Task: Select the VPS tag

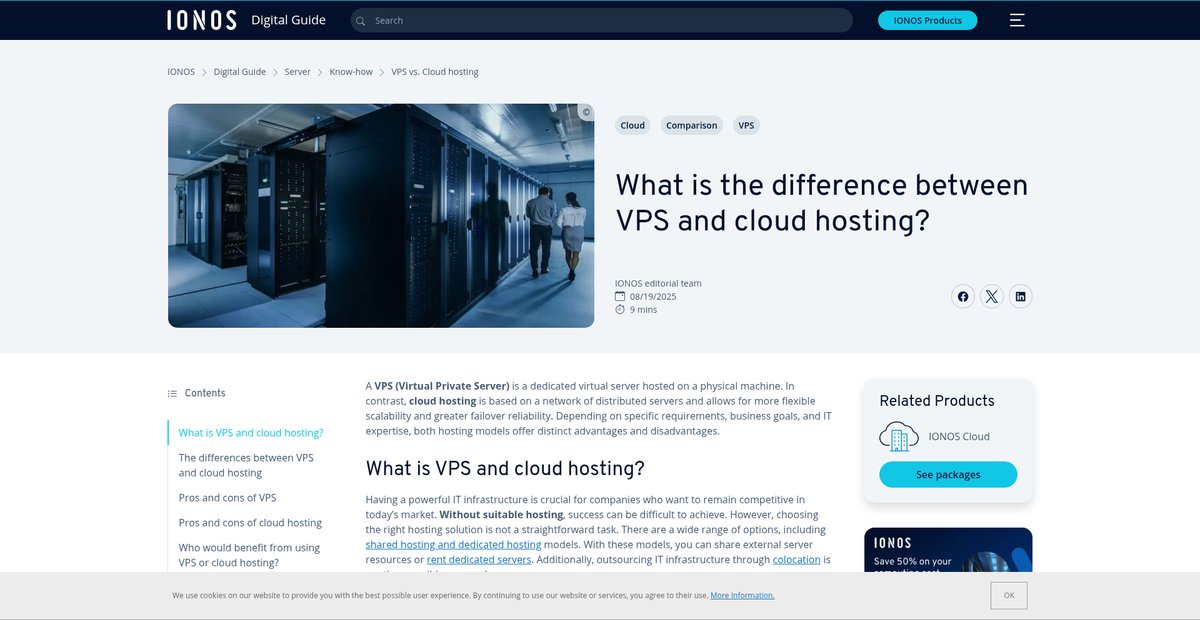Action: point(746,125)
